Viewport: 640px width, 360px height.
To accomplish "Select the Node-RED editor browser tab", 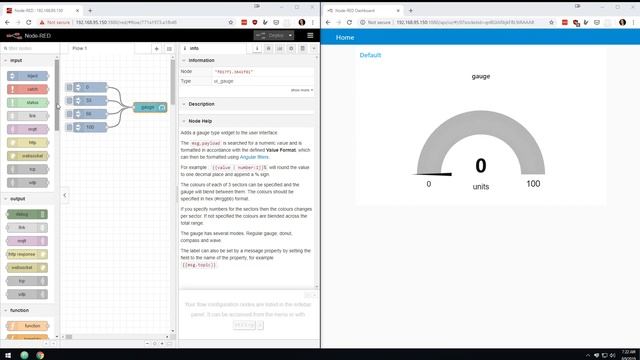I will pyautogui.click(x=43, y=10).
